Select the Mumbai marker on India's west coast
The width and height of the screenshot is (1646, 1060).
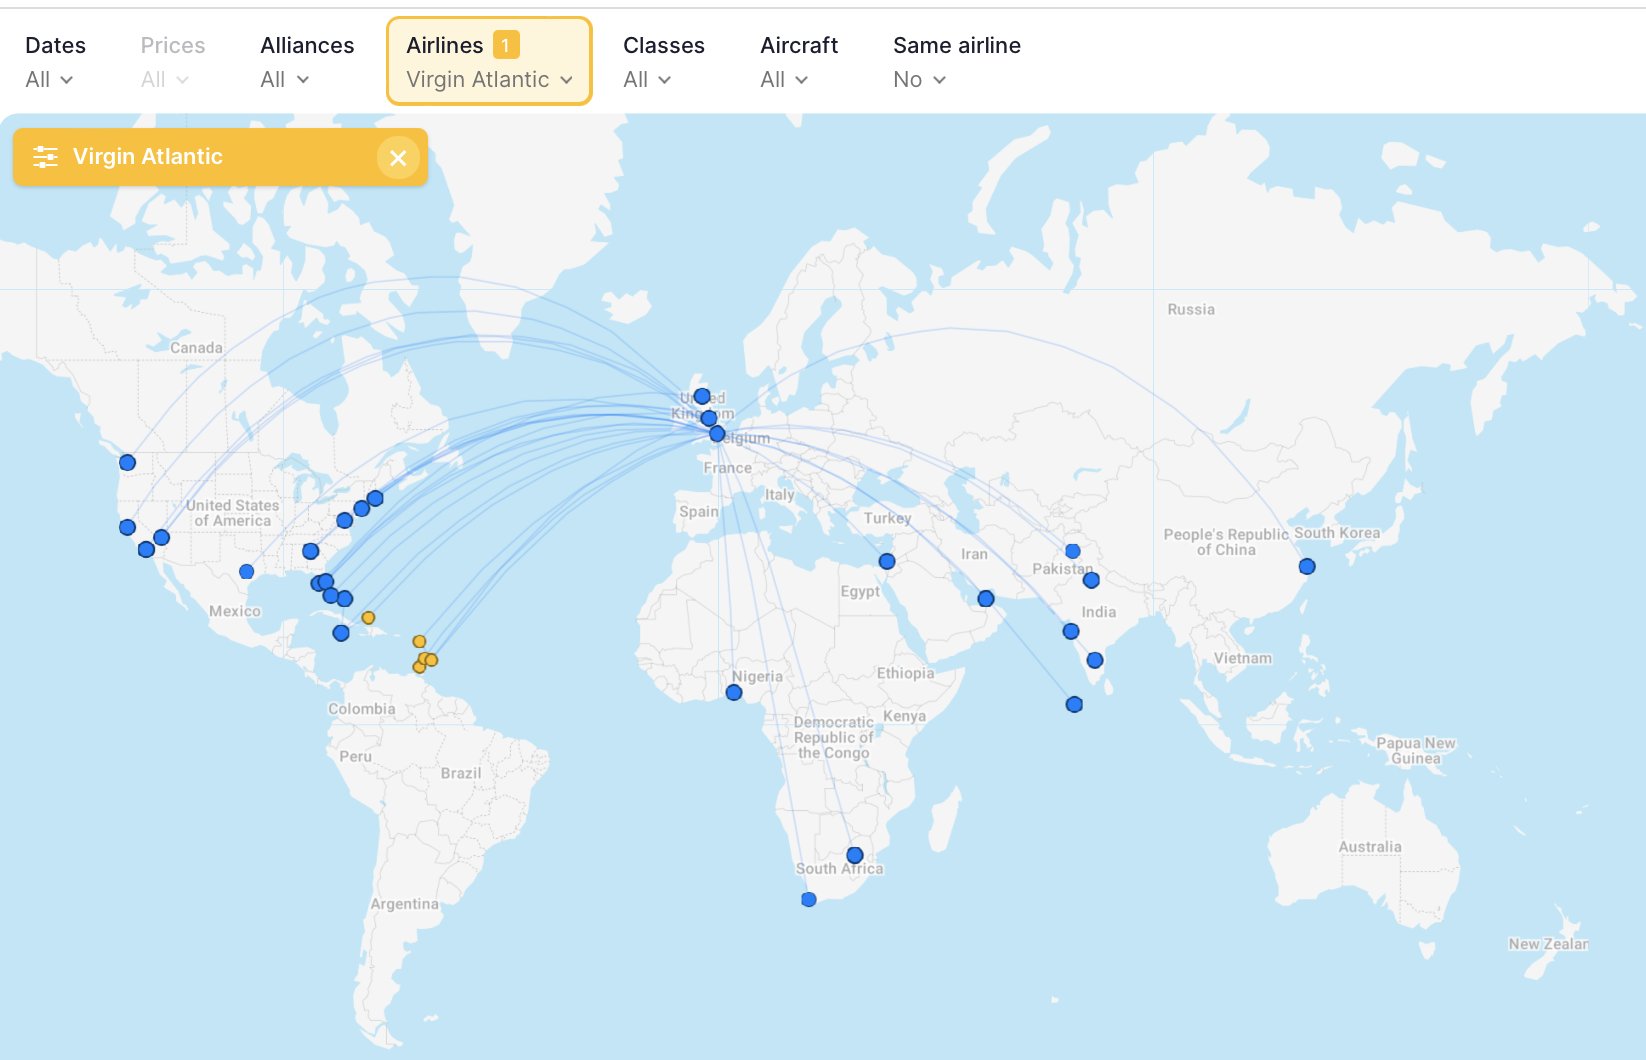coord(1071,631)
